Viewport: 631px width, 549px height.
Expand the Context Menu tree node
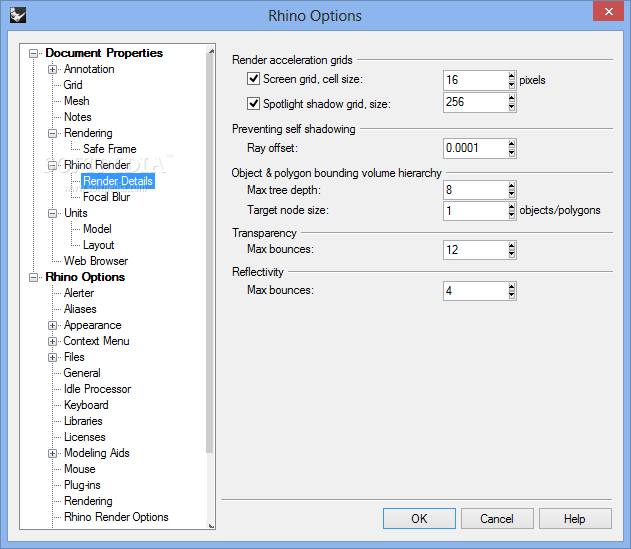[52, 341]
